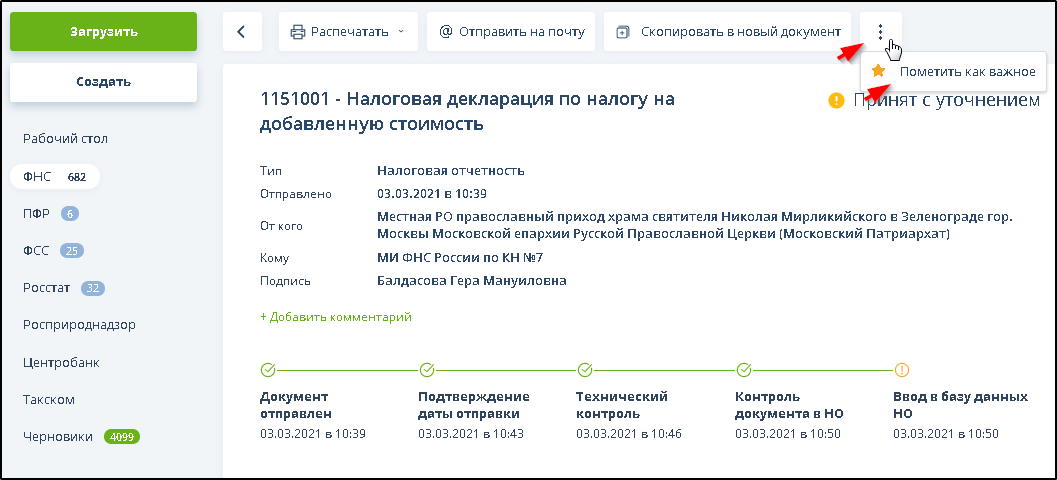Screen dimensions: 1057x480
Task: Click the 'Документ отправлен' green checkmark
Action: [x=267, y=370]
